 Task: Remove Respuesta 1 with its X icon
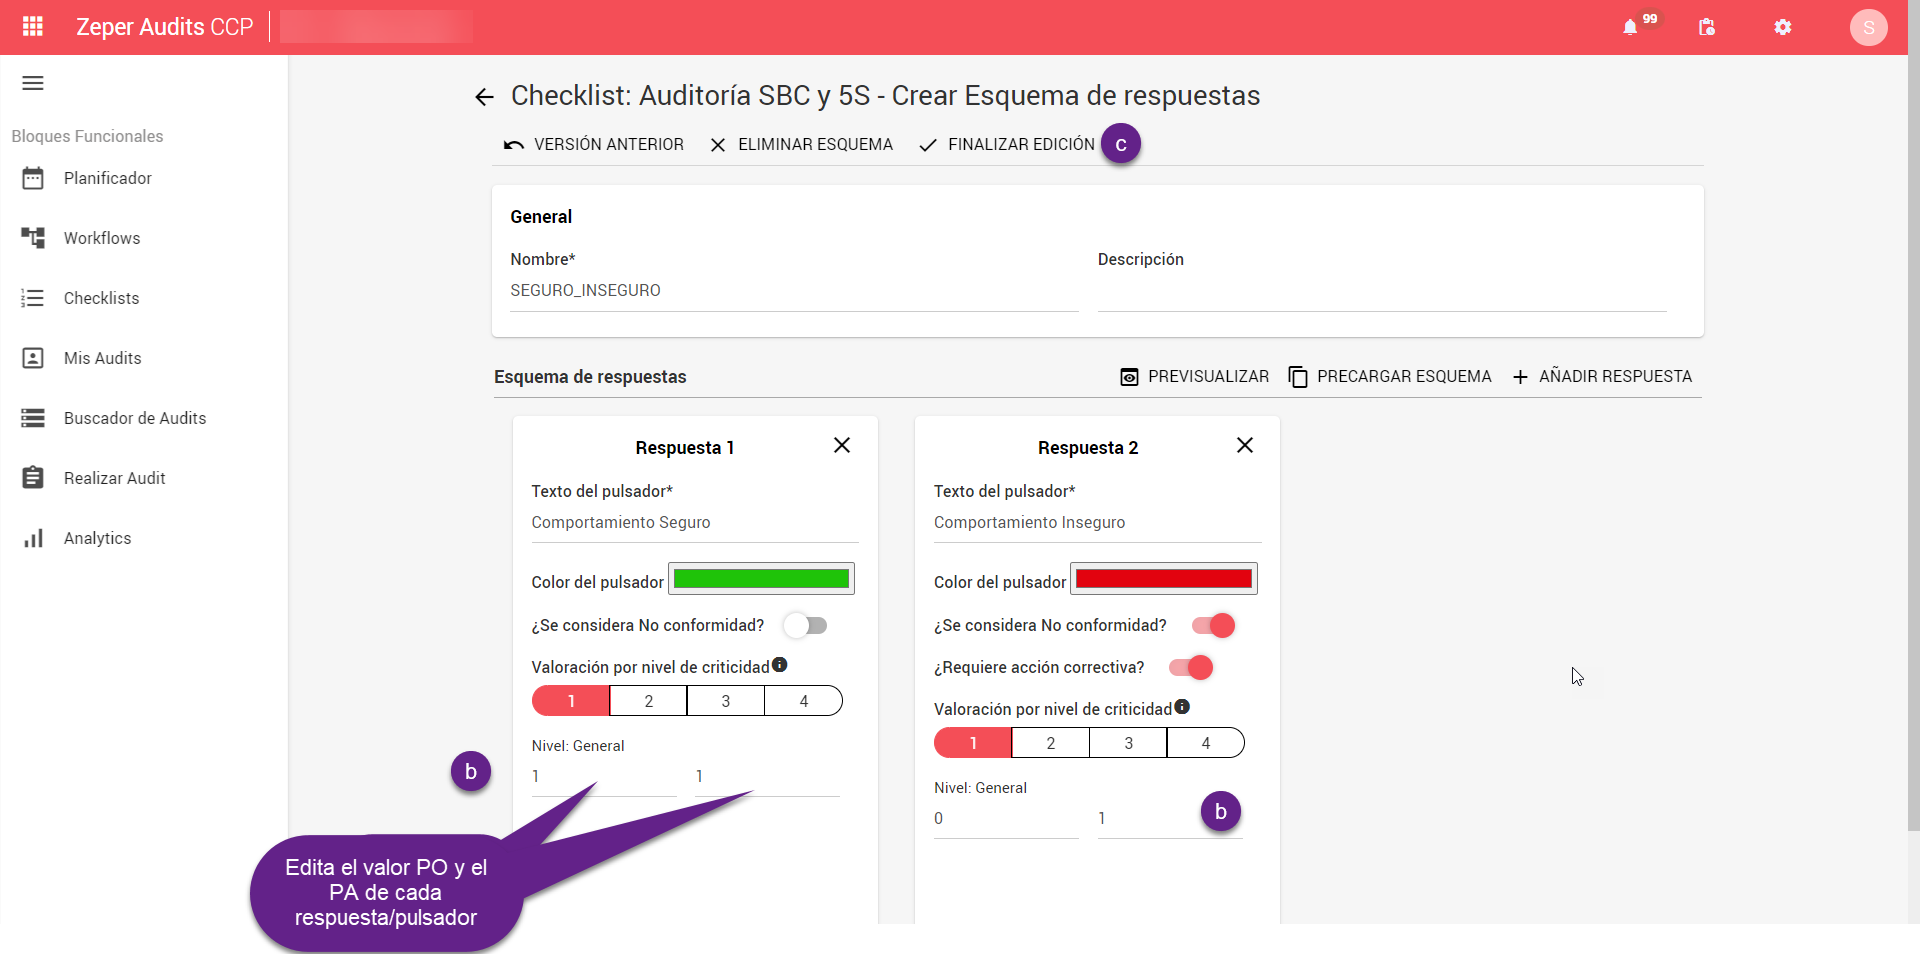coord(842,445)
